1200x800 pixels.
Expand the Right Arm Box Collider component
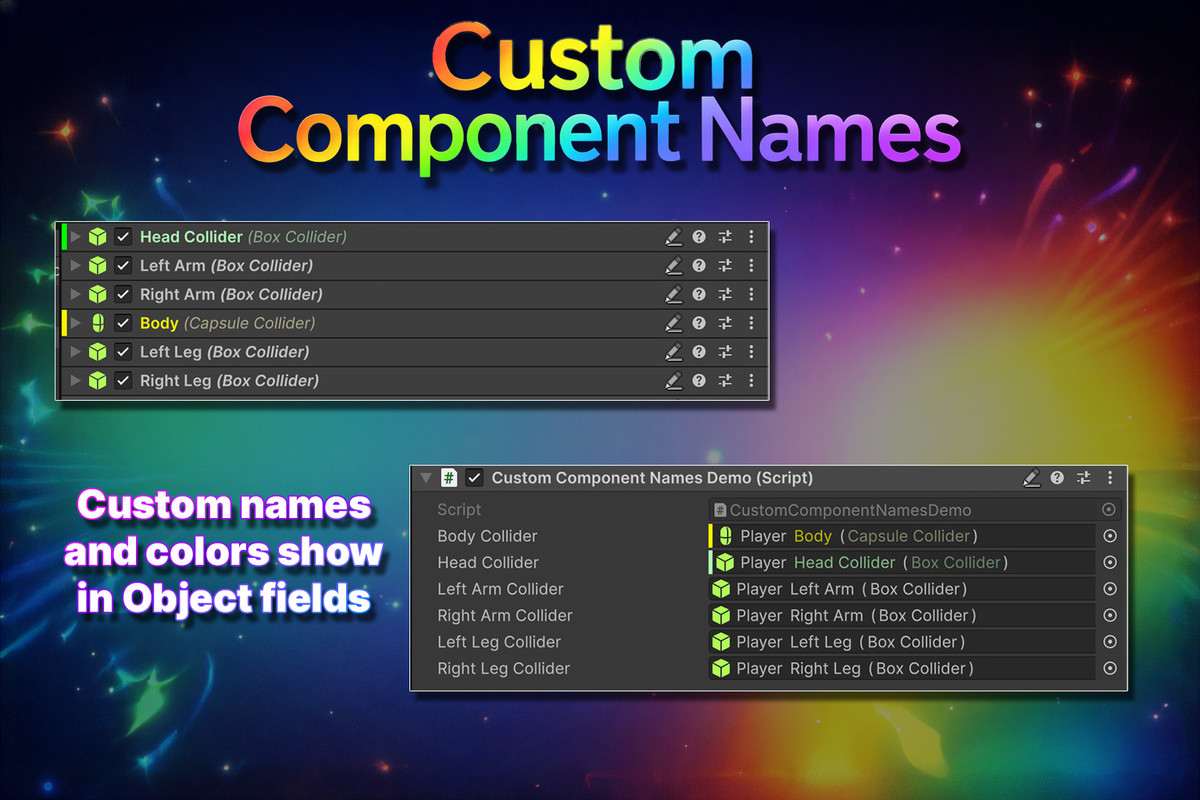coord(76,294)
